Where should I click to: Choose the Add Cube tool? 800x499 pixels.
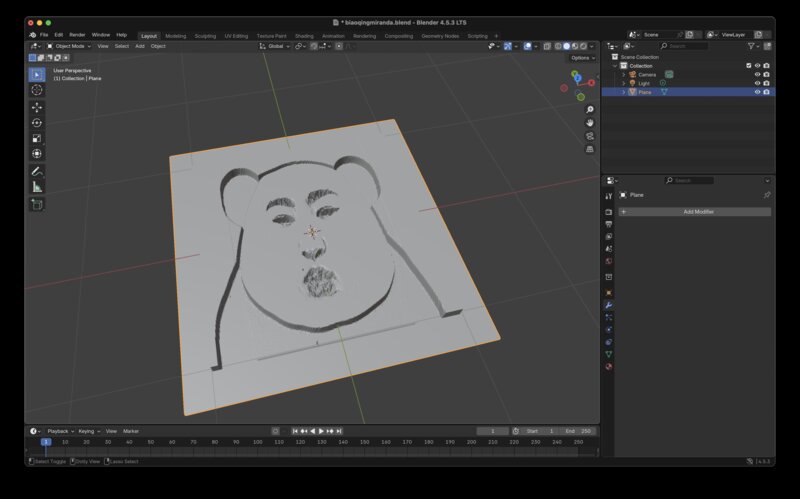37,204
